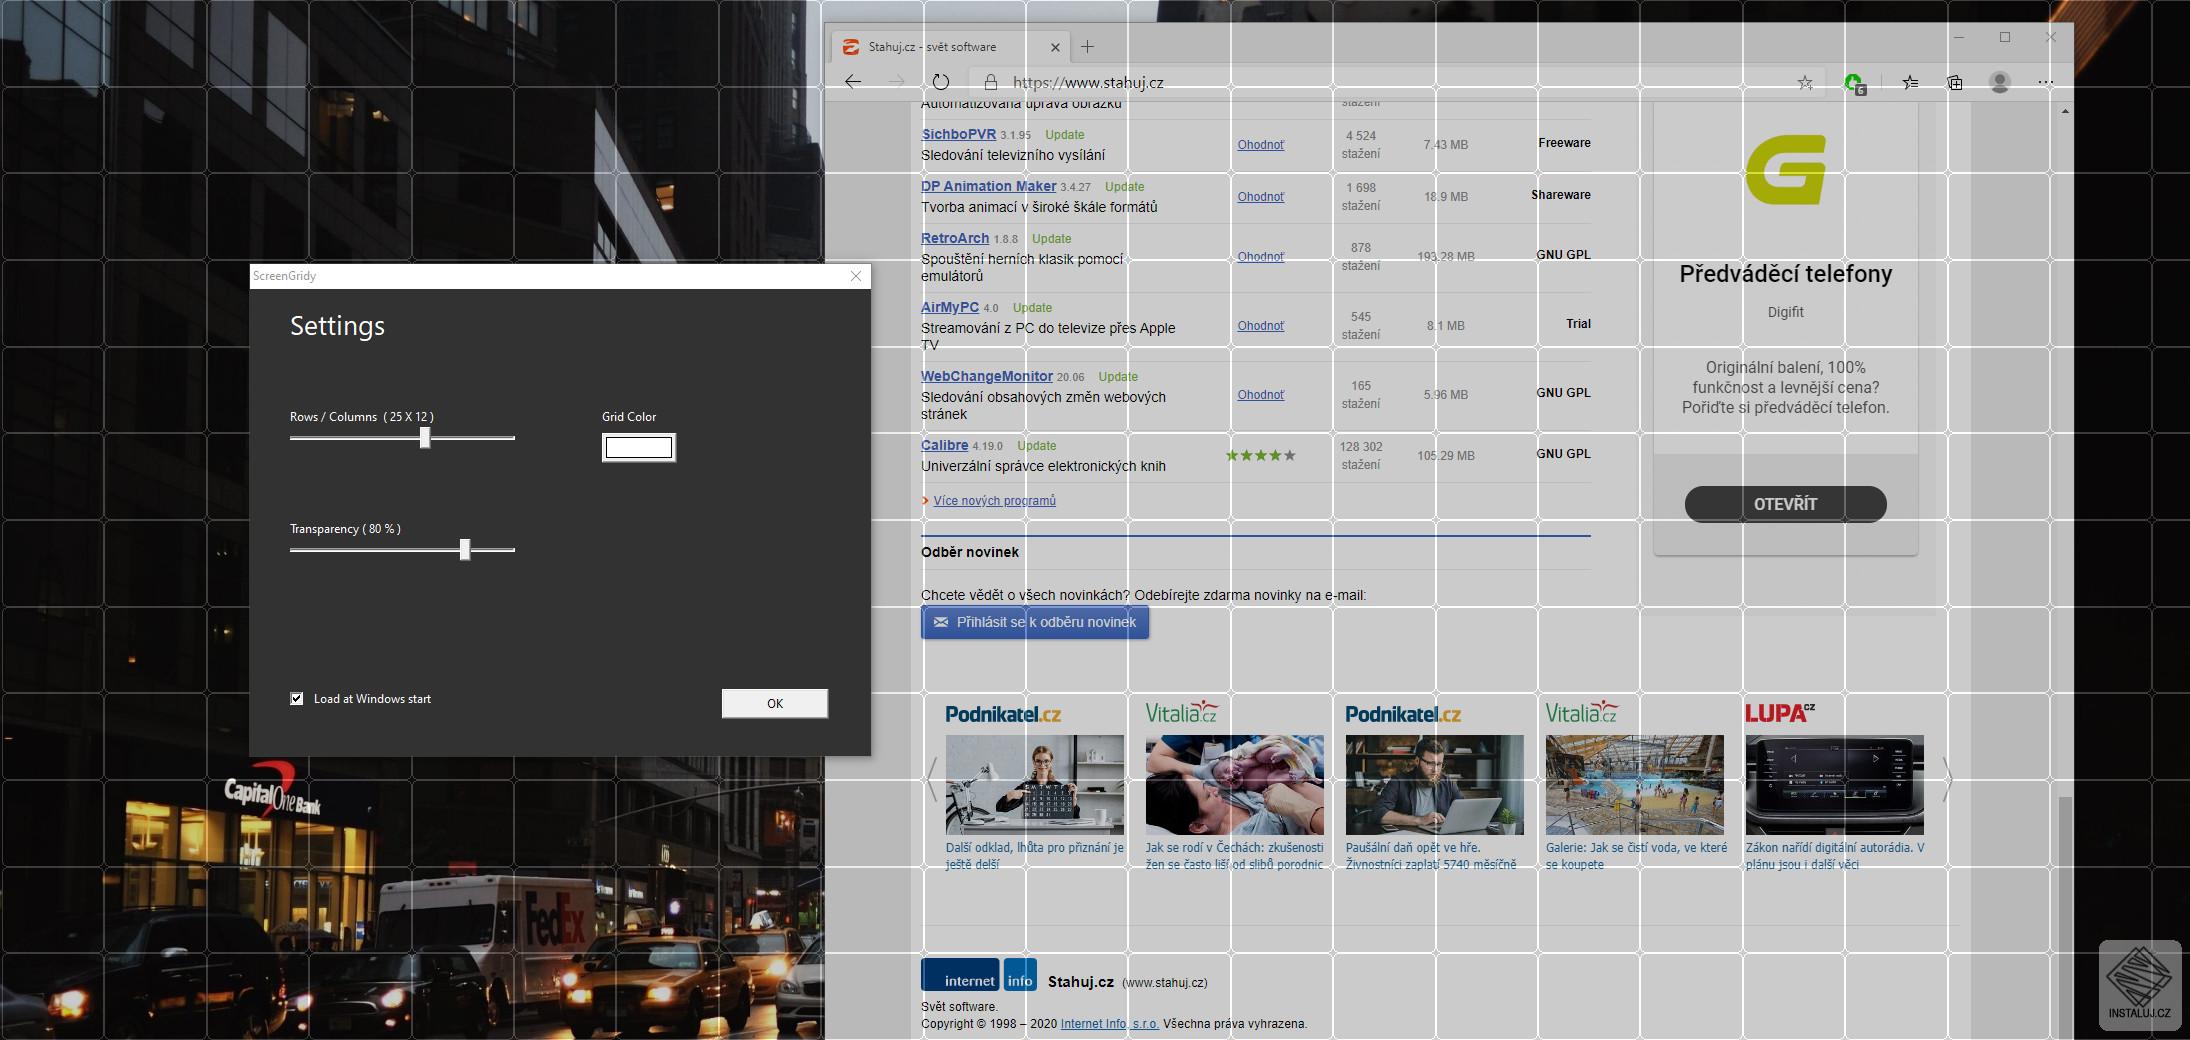Open the first Podnikatel.cz article thumbnail

click(1035, 785)
